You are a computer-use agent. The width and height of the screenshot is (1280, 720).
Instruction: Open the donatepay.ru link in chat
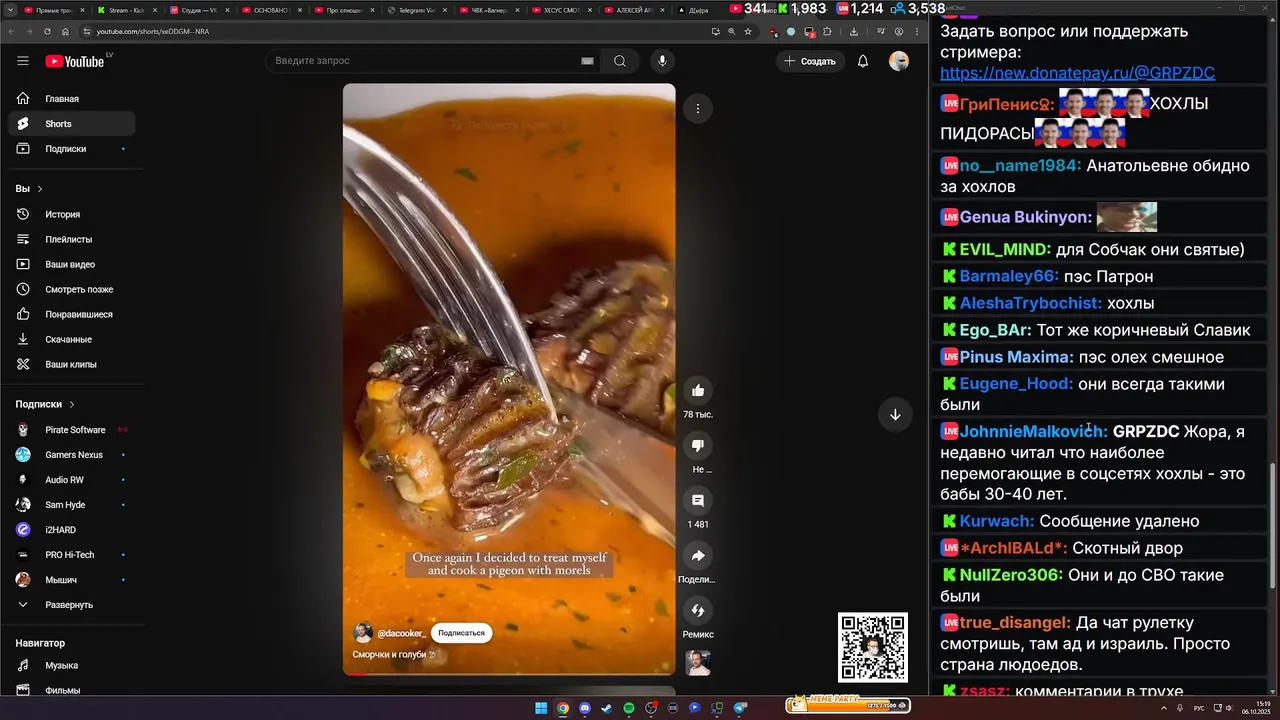(x=1077, y=73)
